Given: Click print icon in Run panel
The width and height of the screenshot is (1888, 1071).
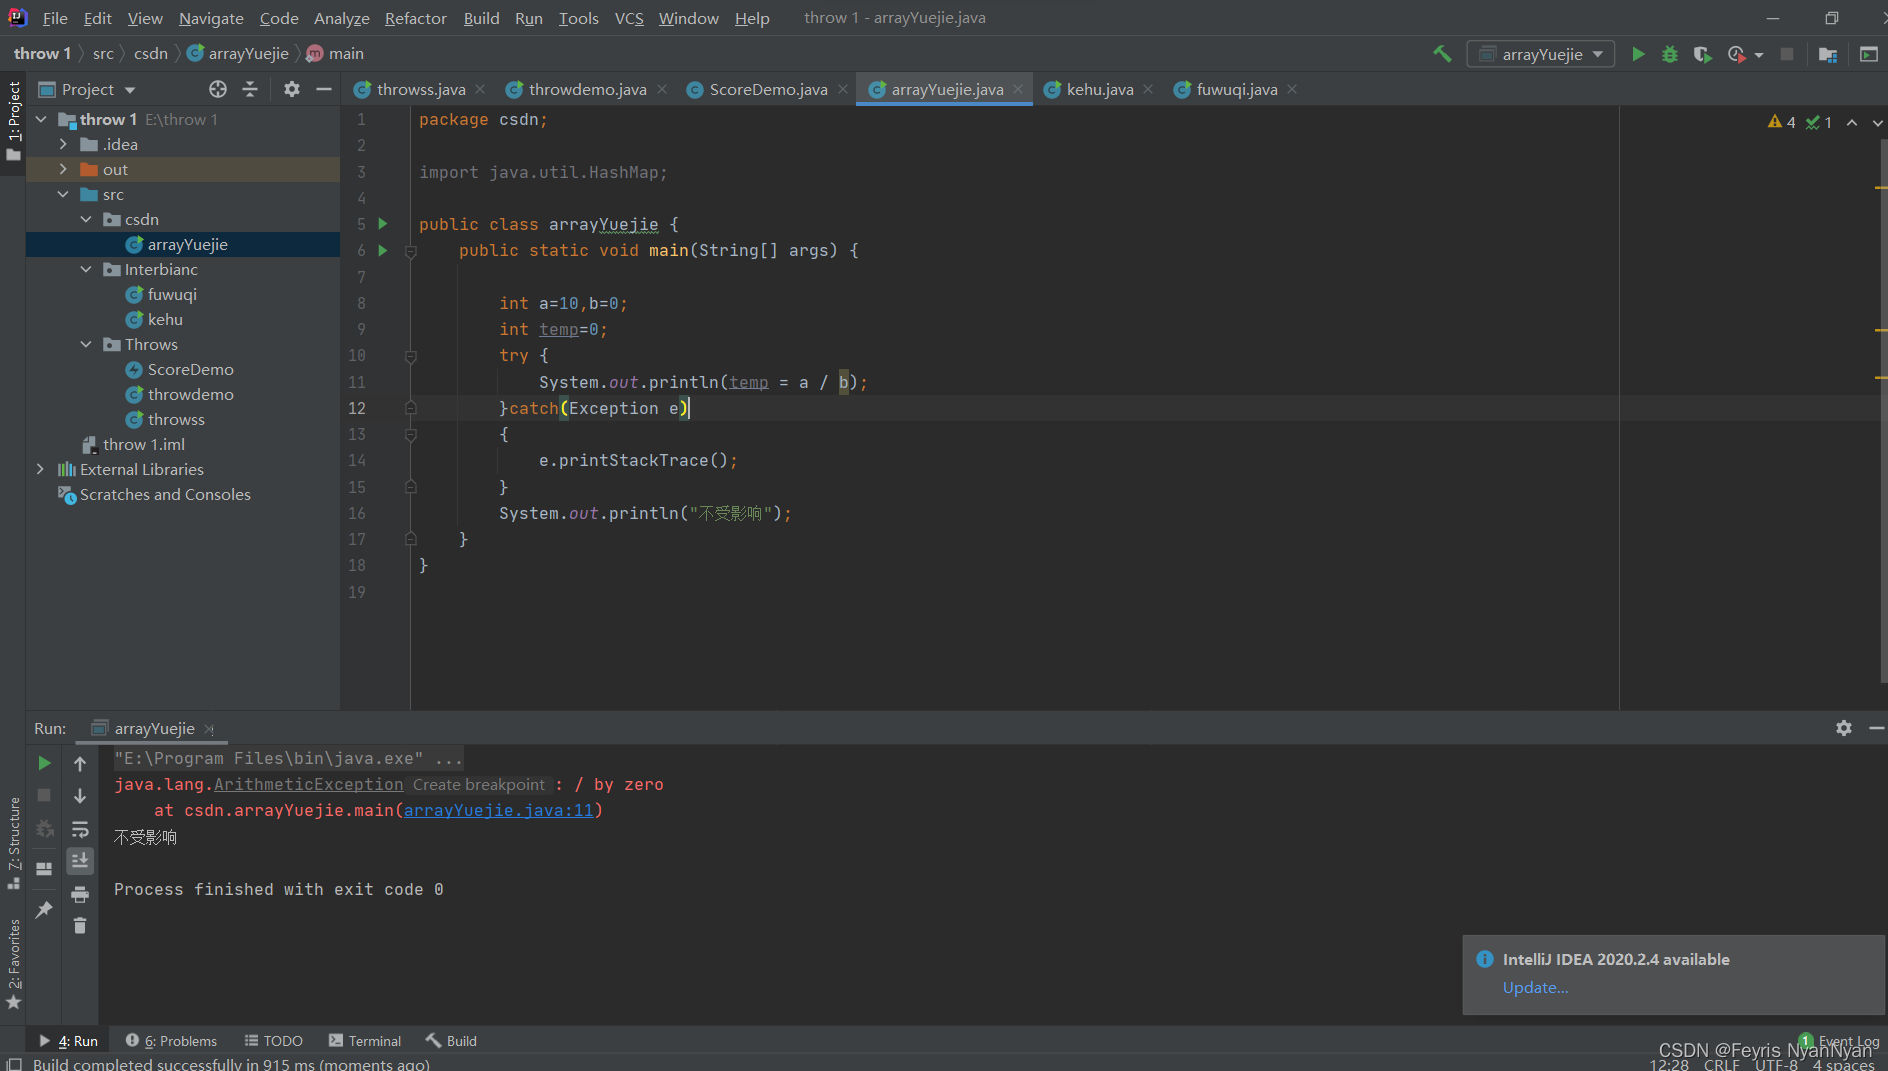Looking at the screenshot, I should point(80,894).
